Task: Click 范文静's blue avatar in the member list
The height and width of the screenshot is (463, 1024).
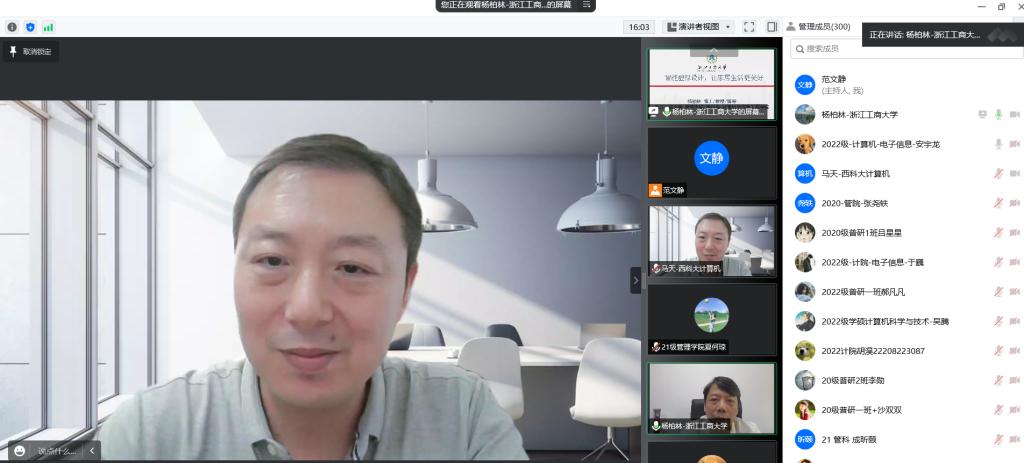Action: click(805, 85)
